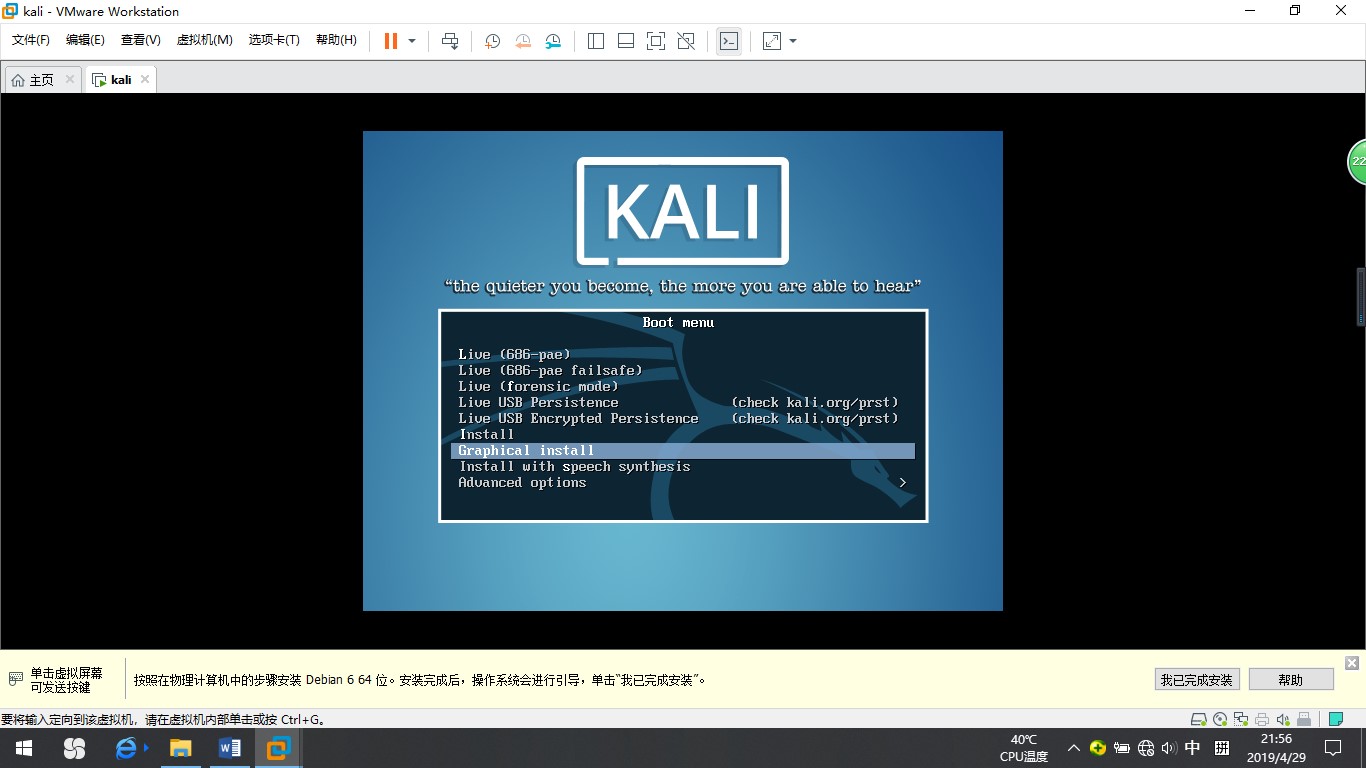Click the 帮助 button in the hint bar
Screen dimensions: 1366x768
click(1291, 679)
